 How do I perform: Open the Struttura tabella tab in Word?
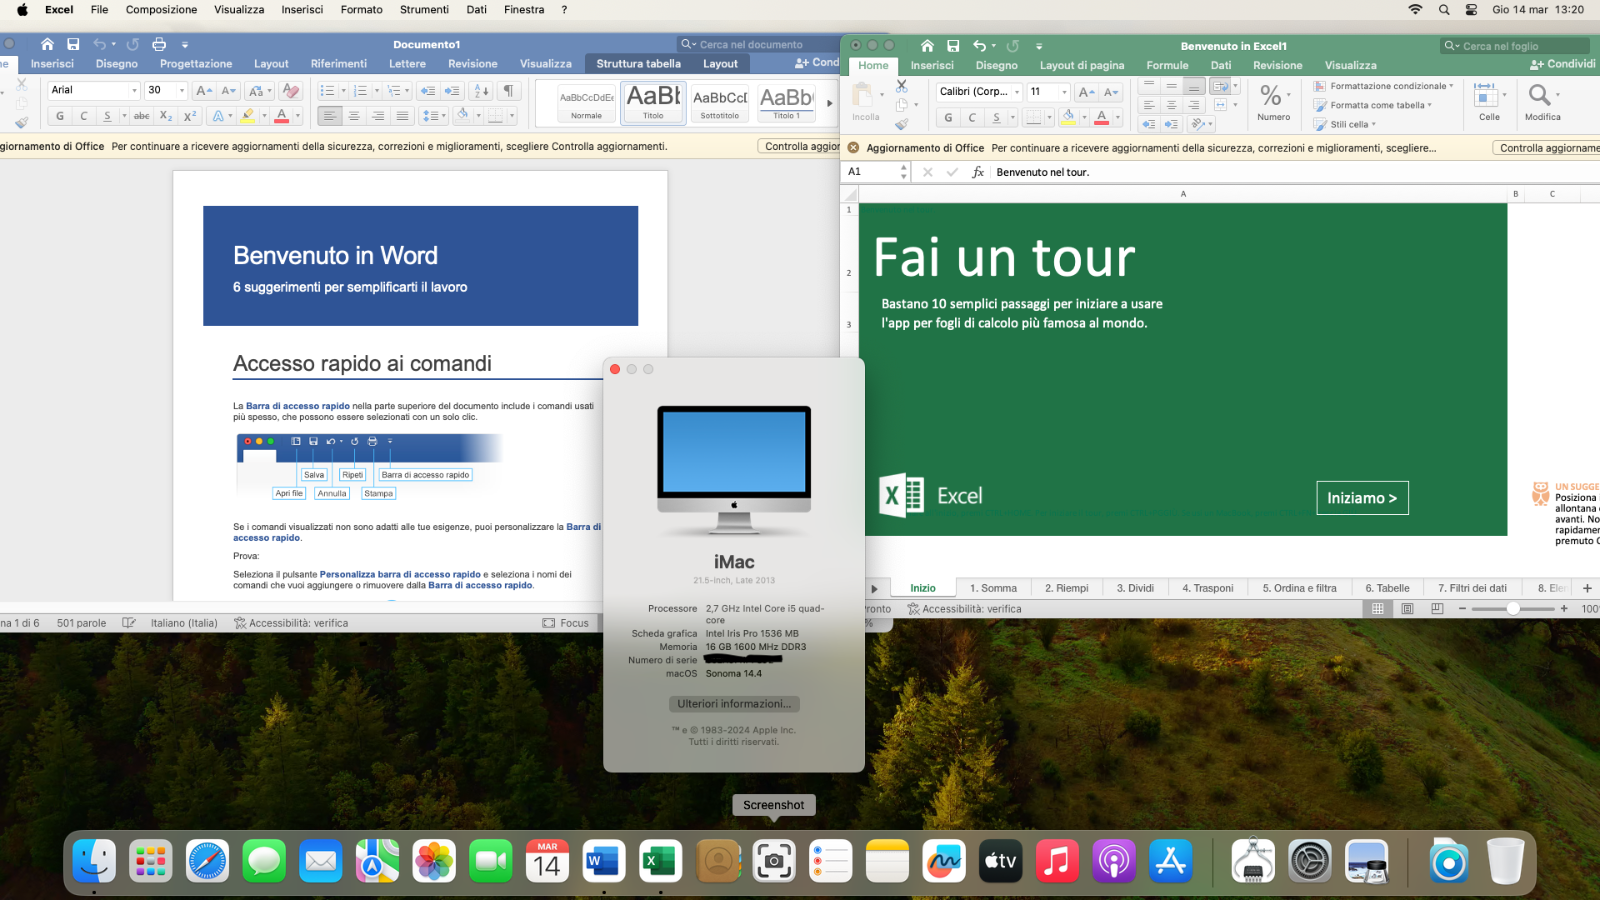639,64
